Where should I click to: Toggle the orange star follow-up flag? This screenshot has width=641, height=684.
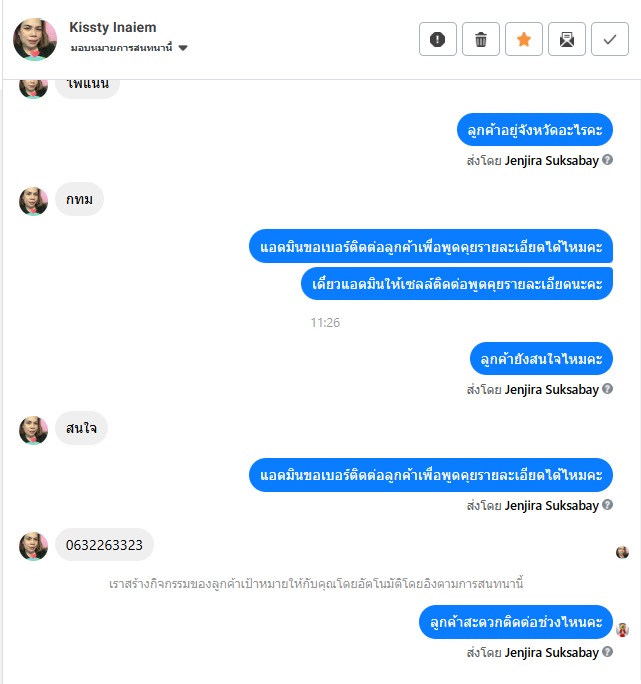(524, 39)
